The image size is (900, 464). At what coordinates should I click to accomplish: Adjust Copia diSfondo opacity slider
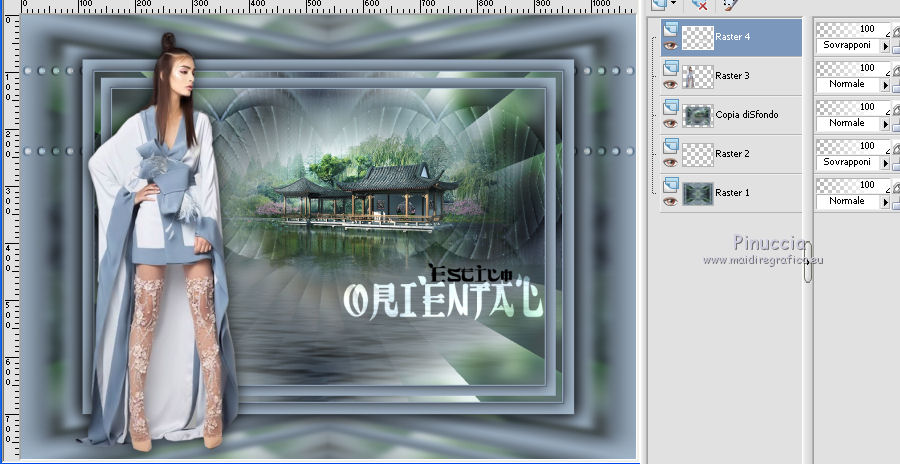pyautogui.click(x=853, y=107)
